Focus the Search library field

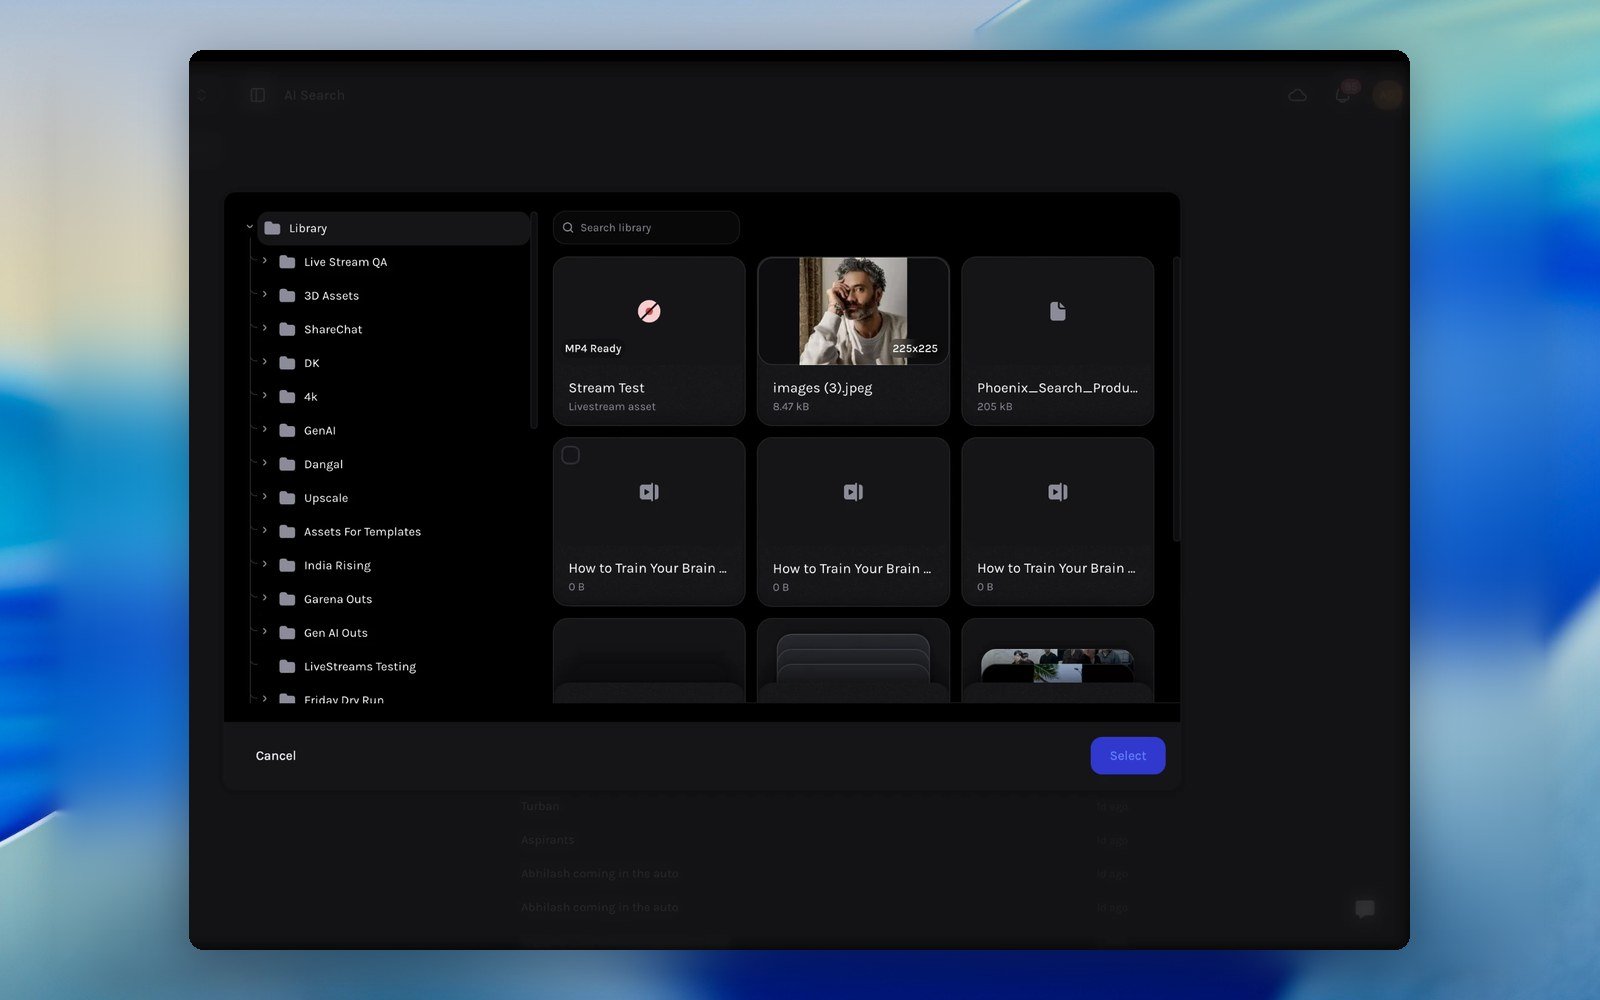[646, 228]
